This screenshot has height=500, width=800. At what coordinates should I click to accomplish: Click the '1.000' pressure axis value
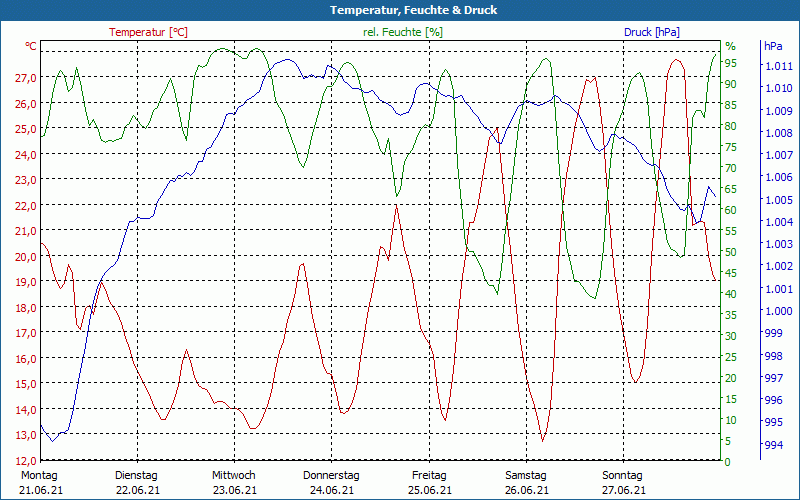pos(778,310)
